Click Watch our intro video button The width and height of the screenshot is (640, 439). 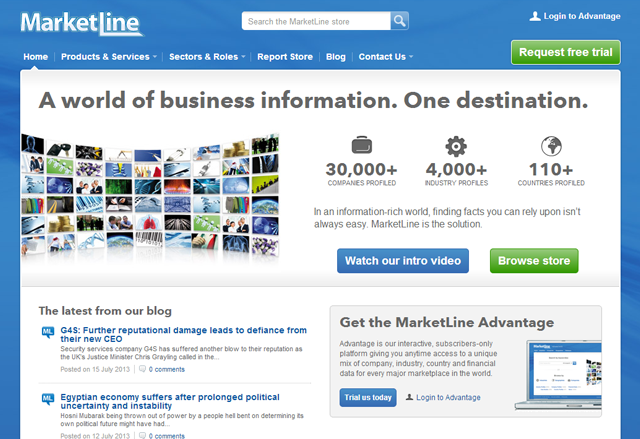403,261
